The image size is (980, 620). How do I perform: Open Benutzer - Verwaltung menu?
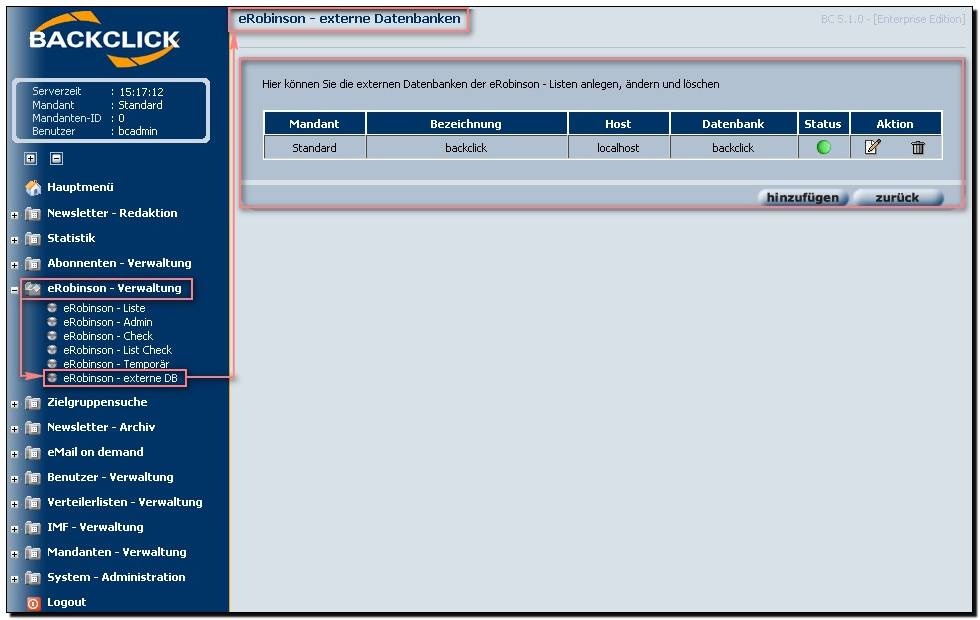(110, 477)
